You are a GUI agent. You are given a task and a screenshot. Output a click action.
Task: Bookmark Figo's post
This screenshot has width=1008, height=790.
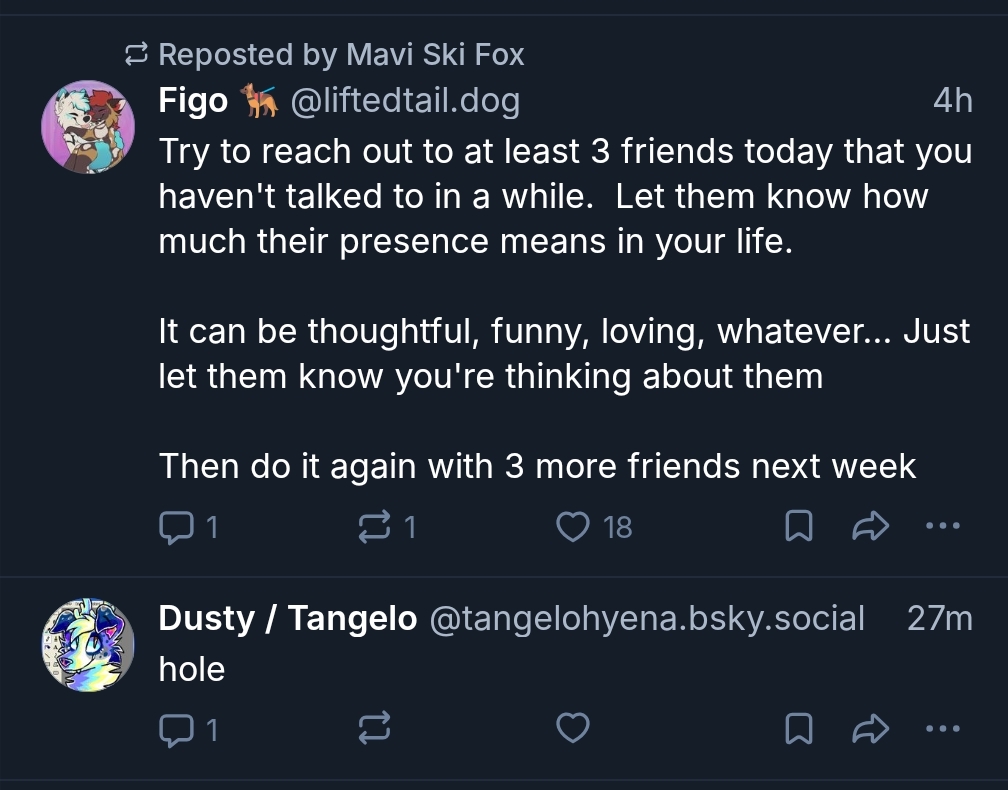[797, 526]
